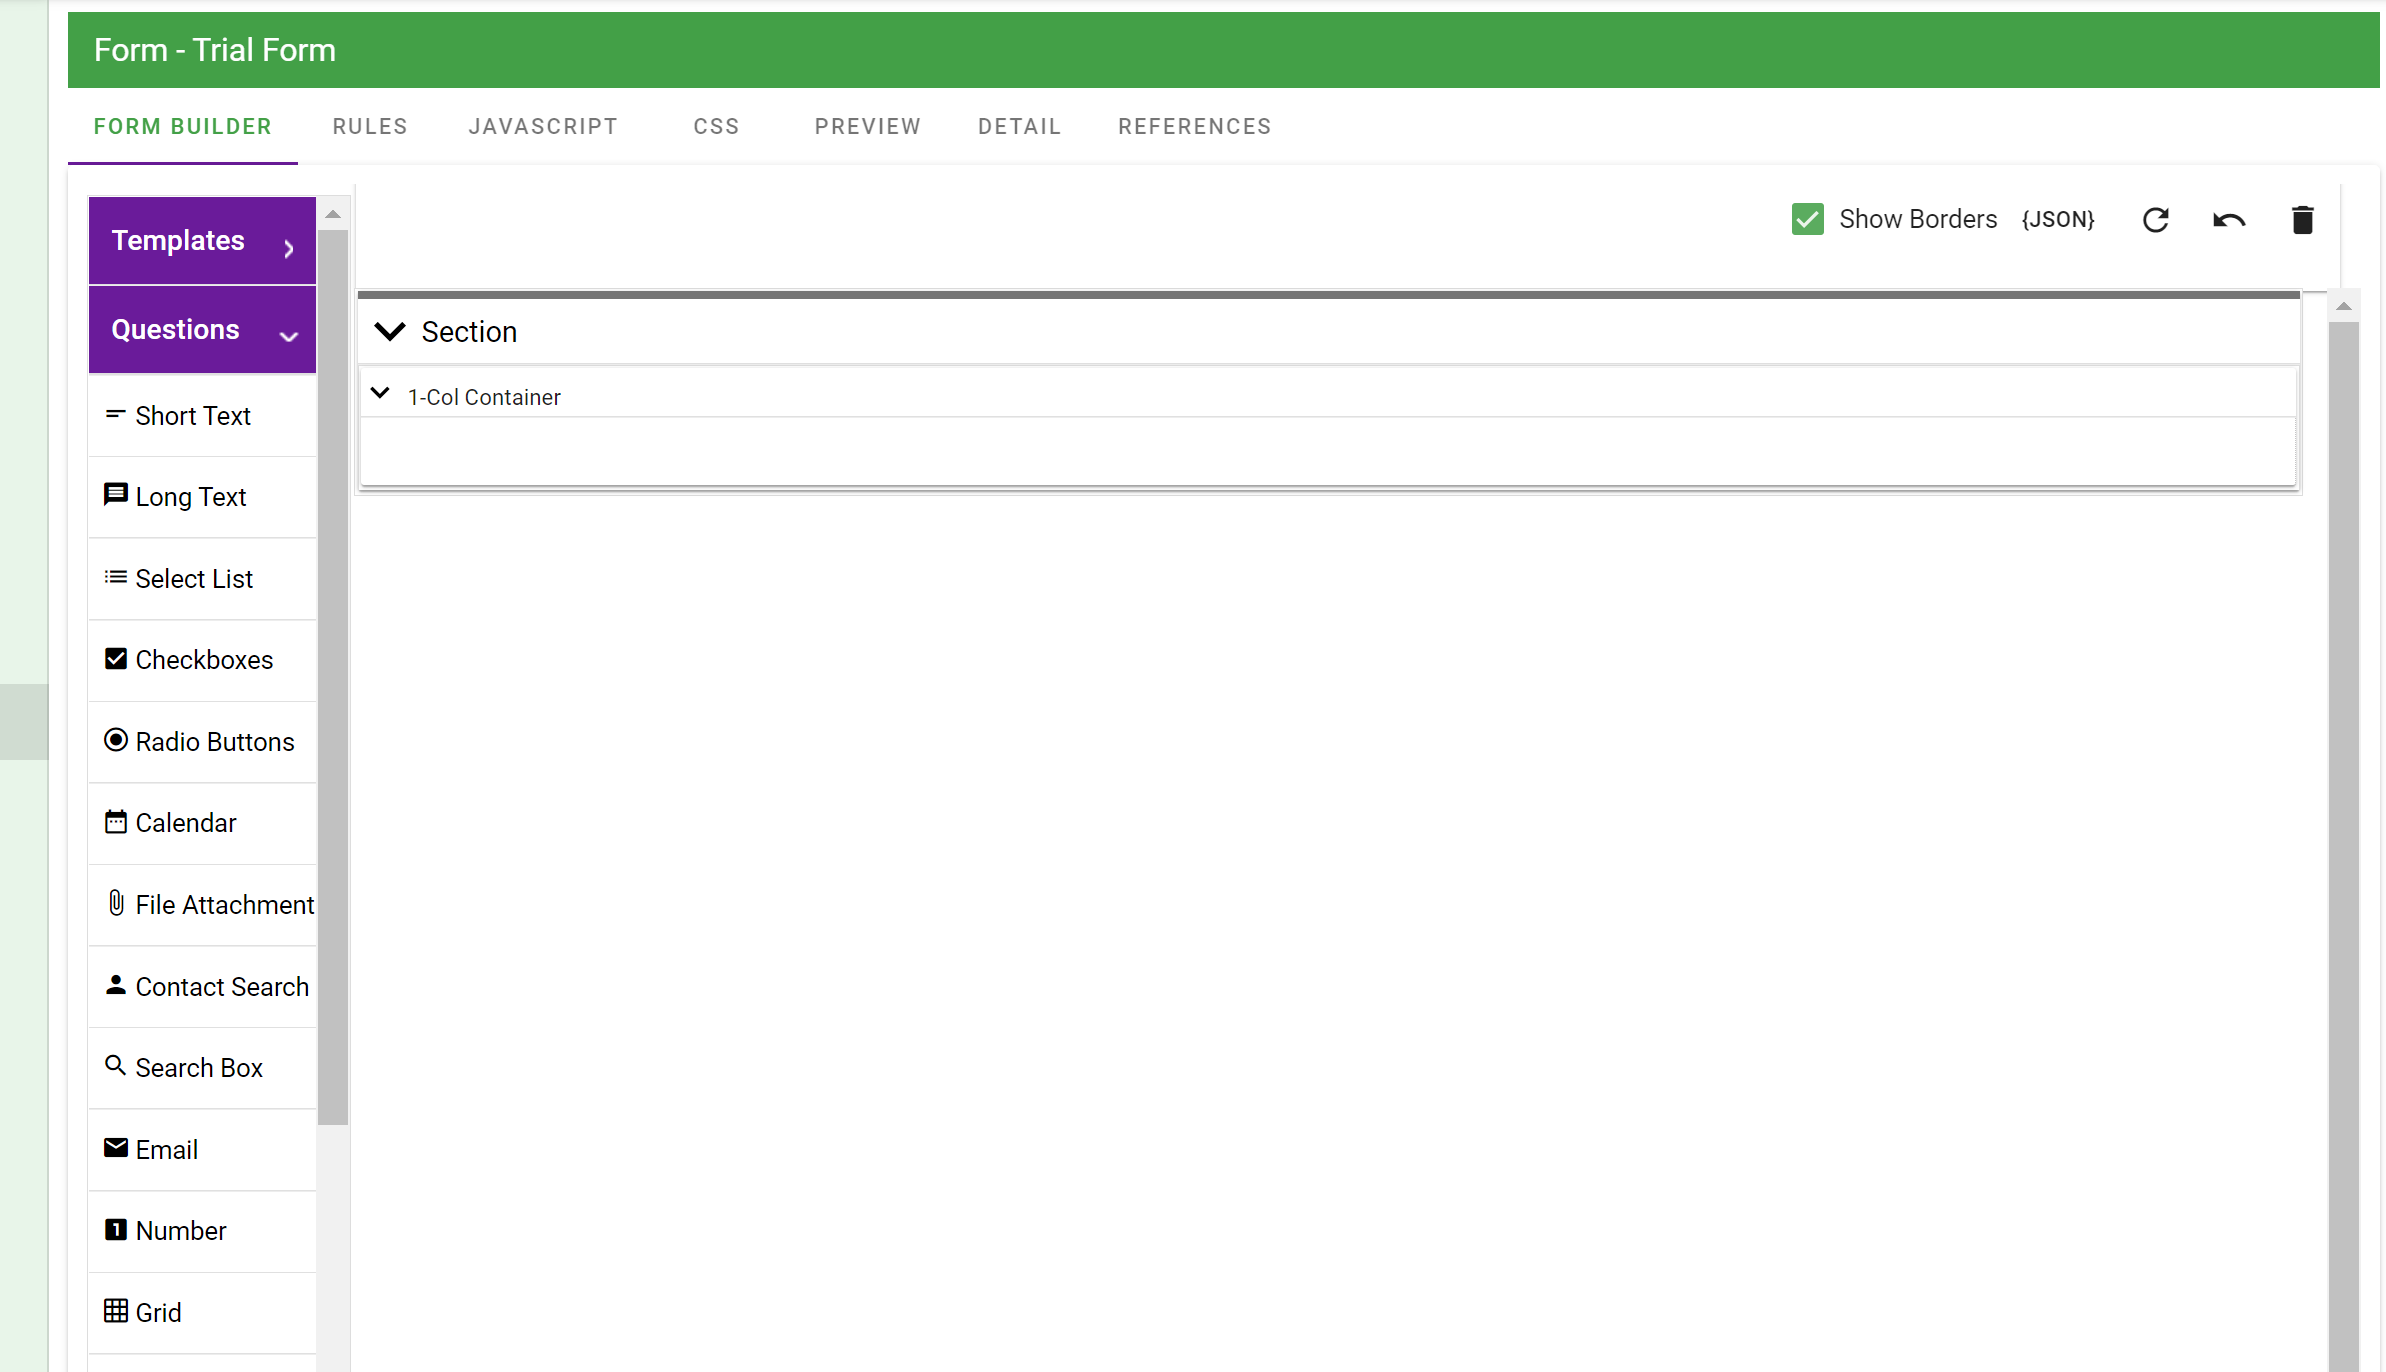The image size is (2386, 1372).
Task: Open the Preview tab
Action: (x=867, y=127)
